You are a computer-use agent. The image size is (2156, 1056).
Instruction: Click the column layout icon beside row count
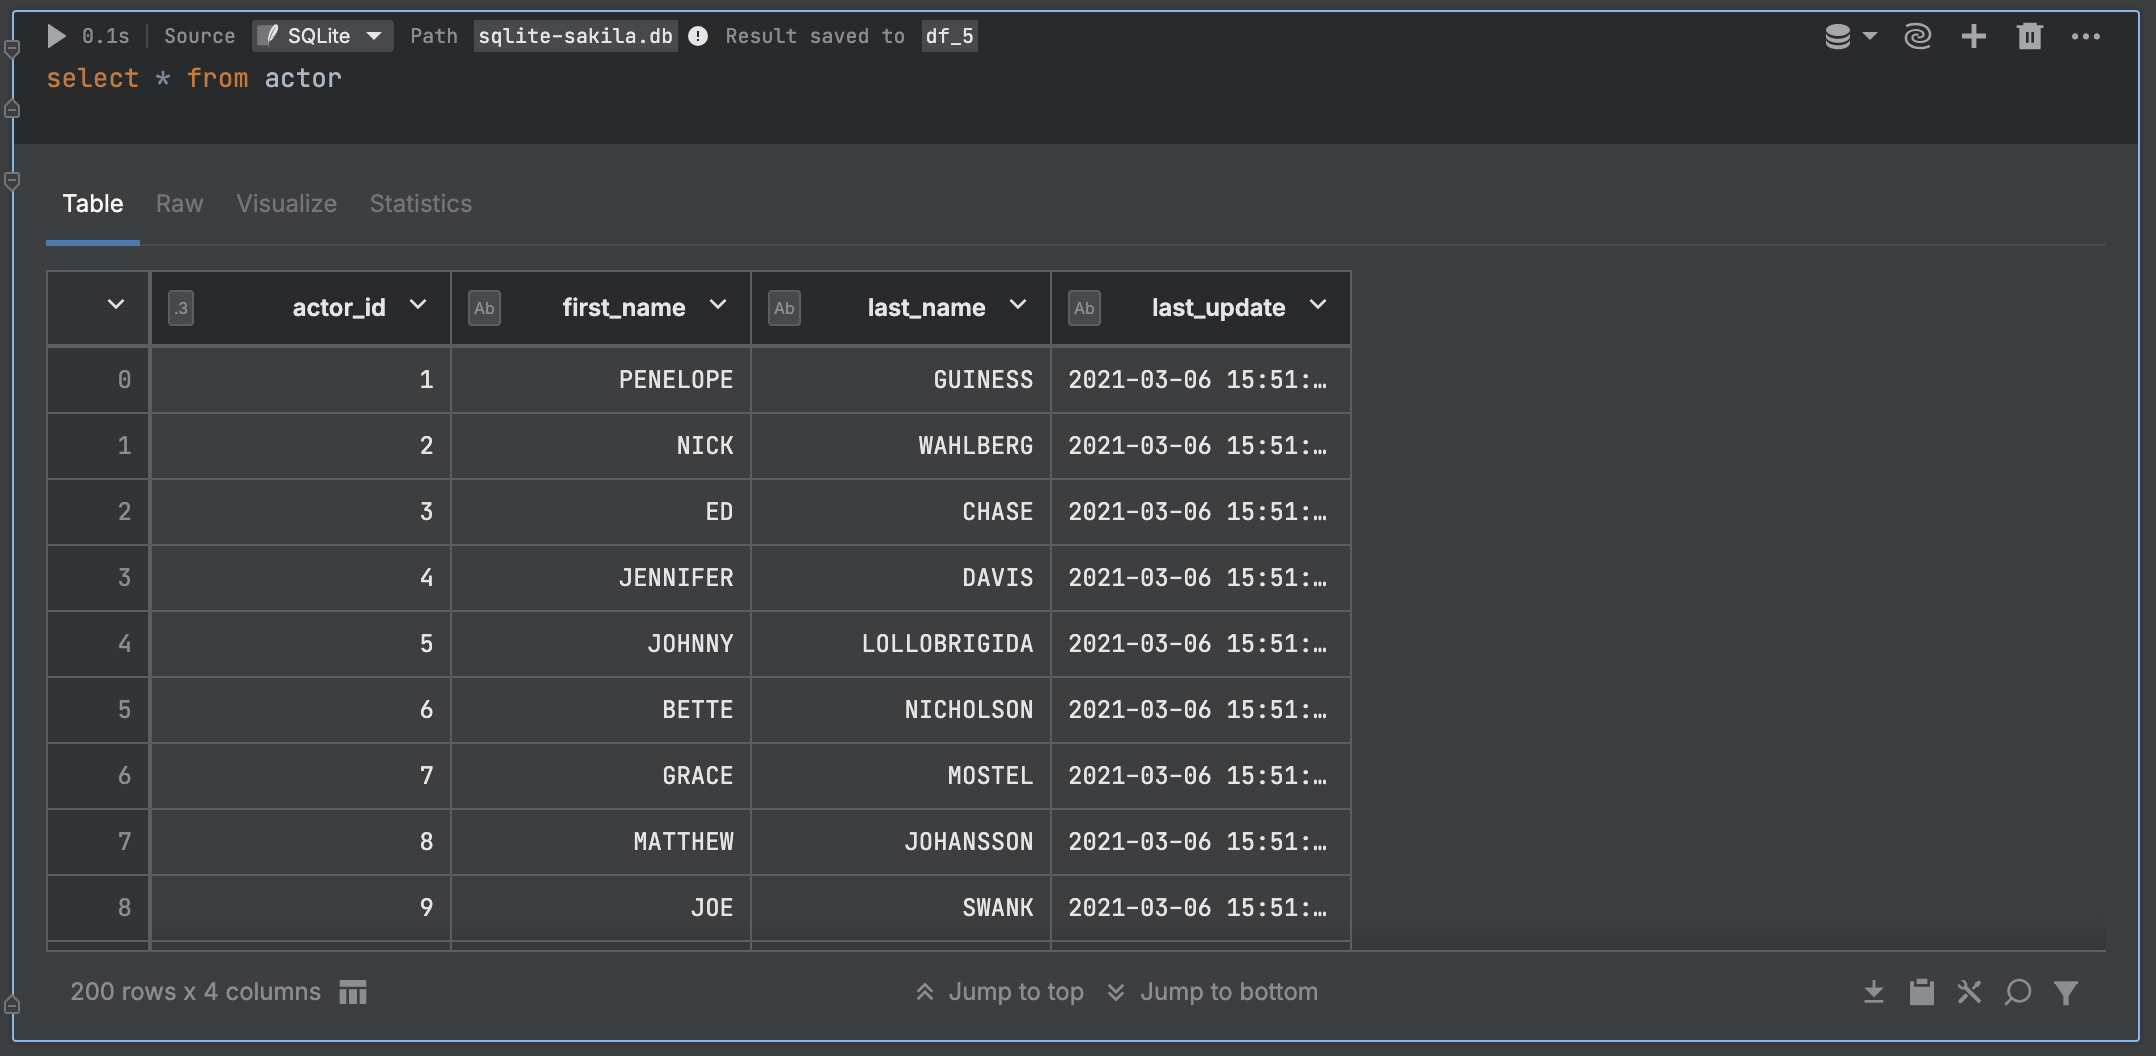point(352,991)
